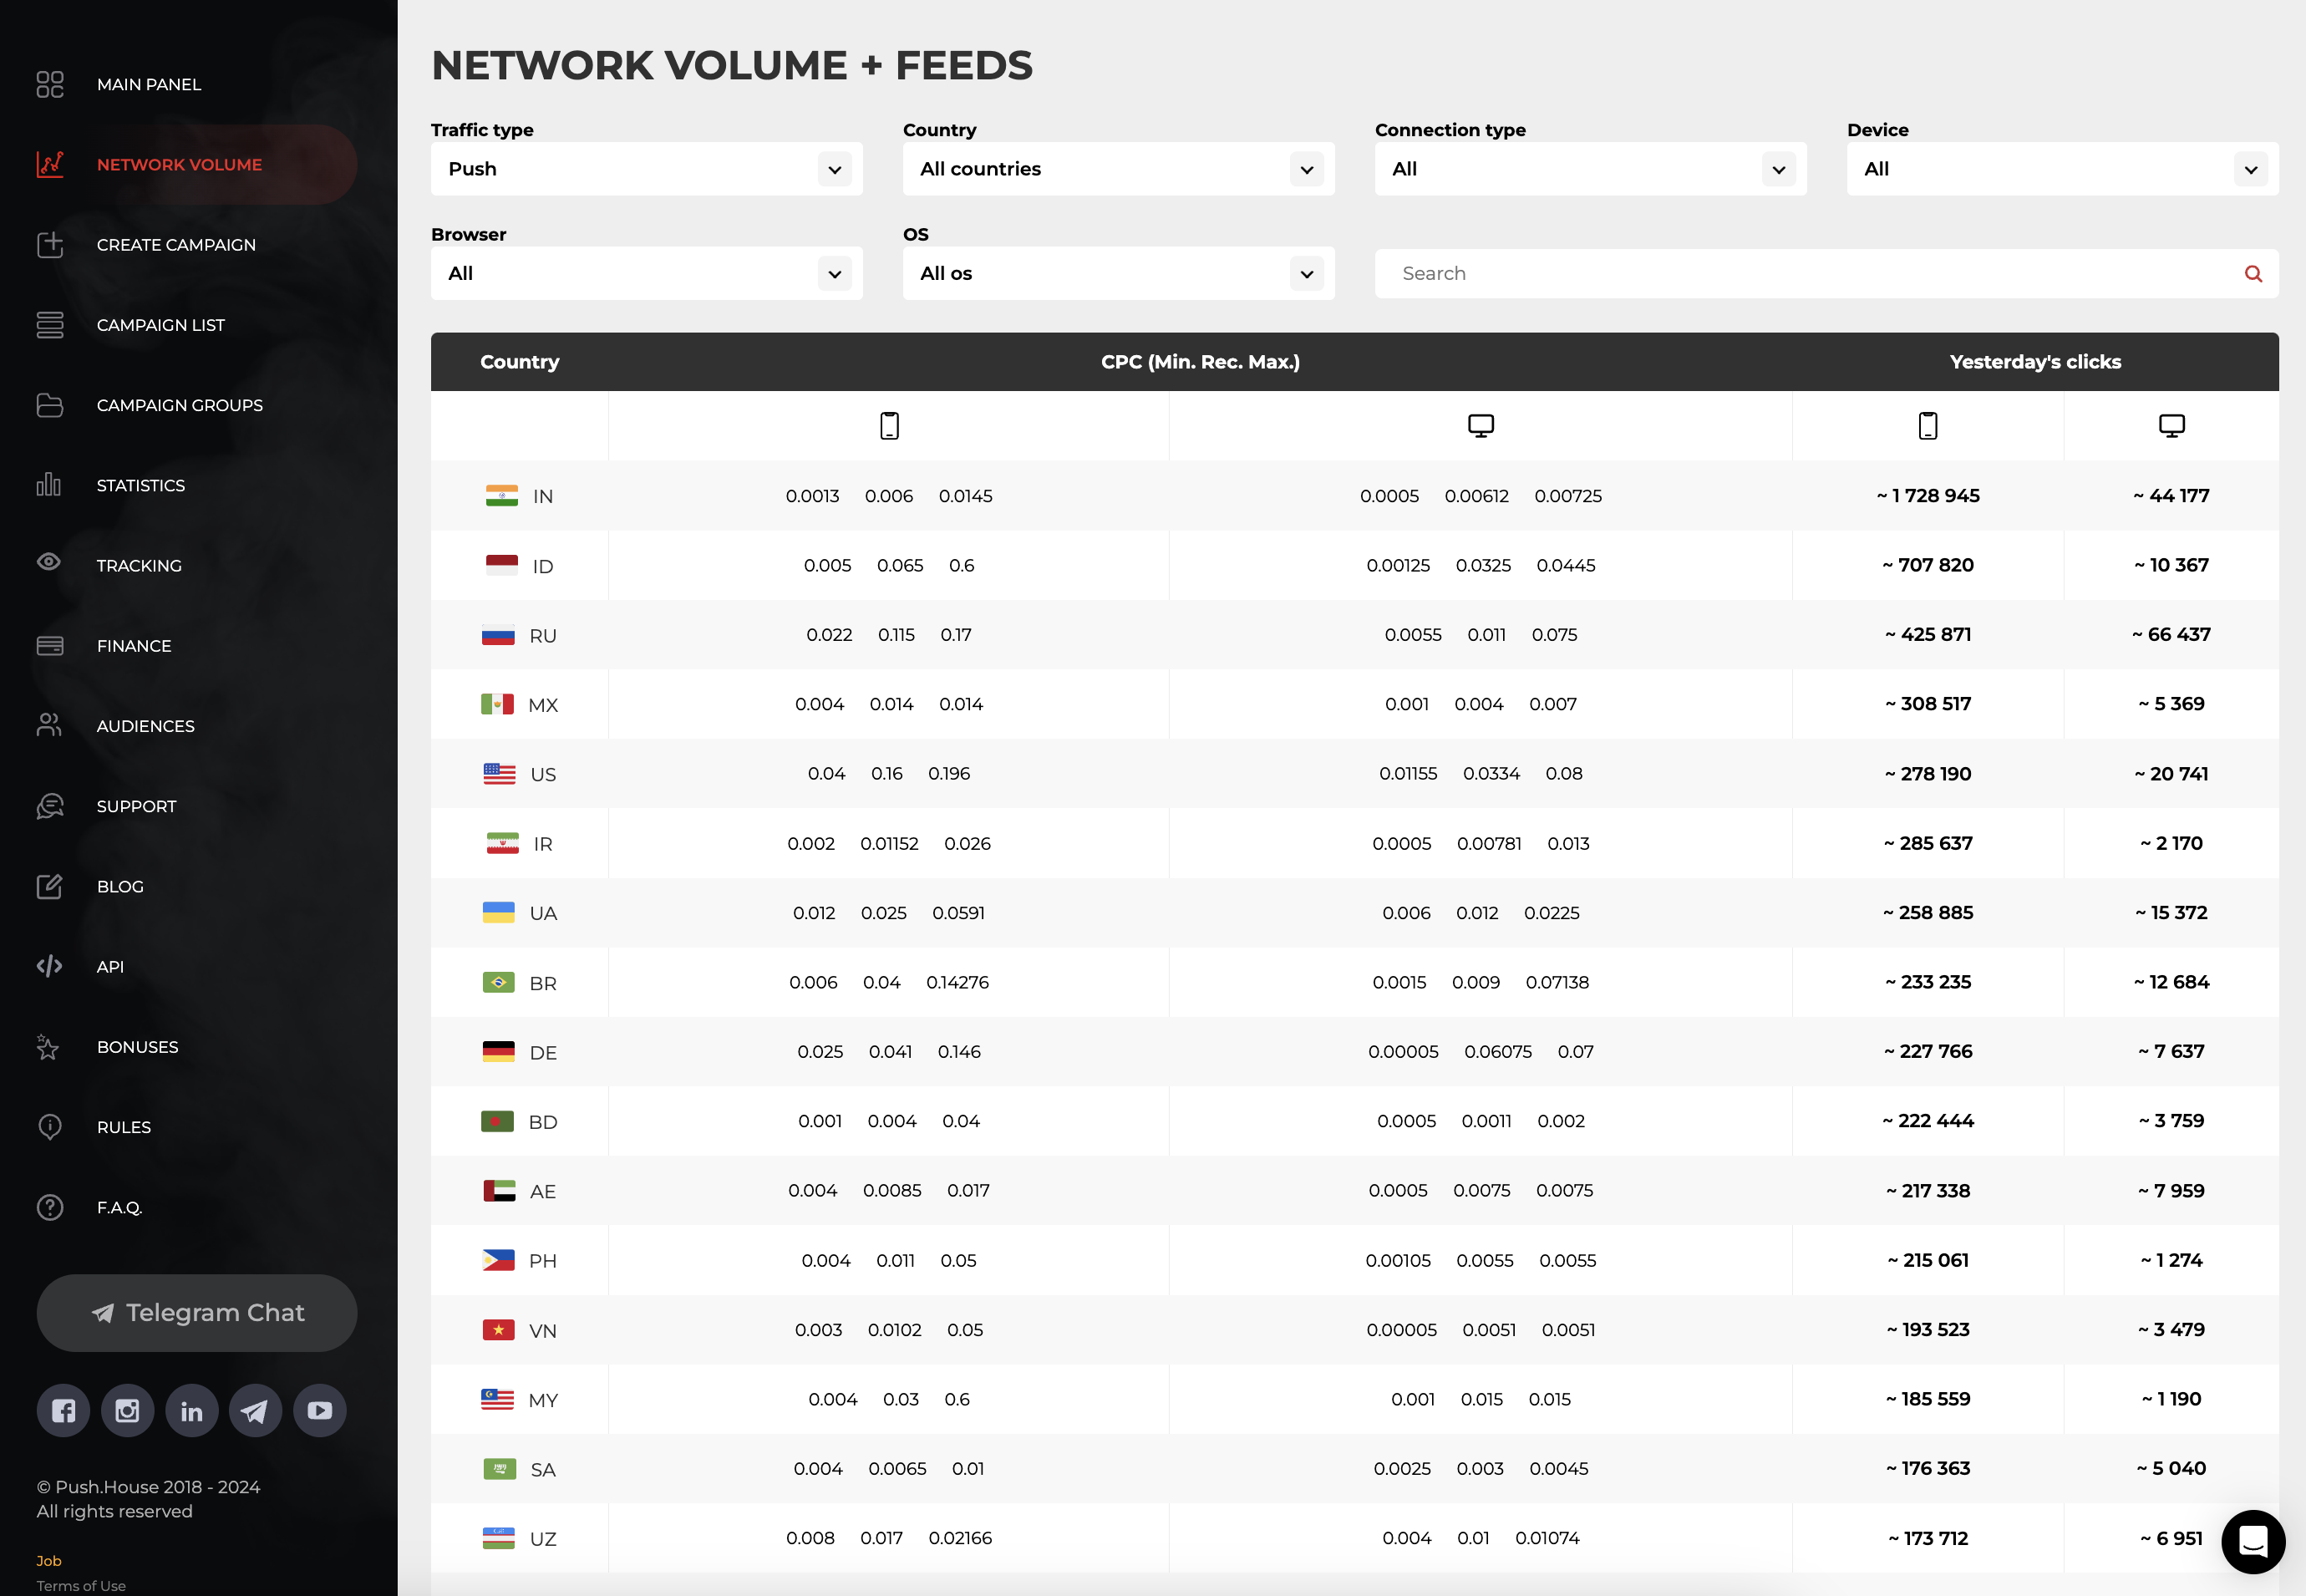Click the round Telegram social icon
This screenshot has width=2306, height=1596.
pyautogui.click(x=255, y=1410)
